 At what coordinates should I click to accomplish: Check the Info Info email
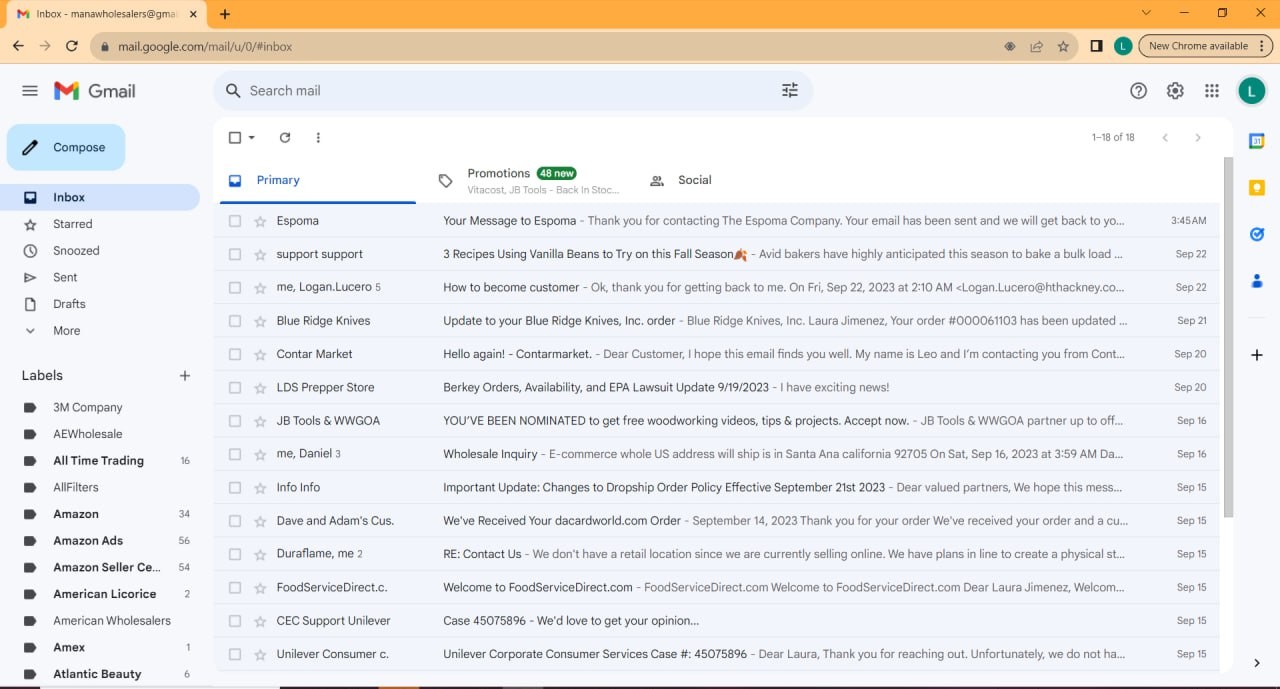tap(235, 488)
